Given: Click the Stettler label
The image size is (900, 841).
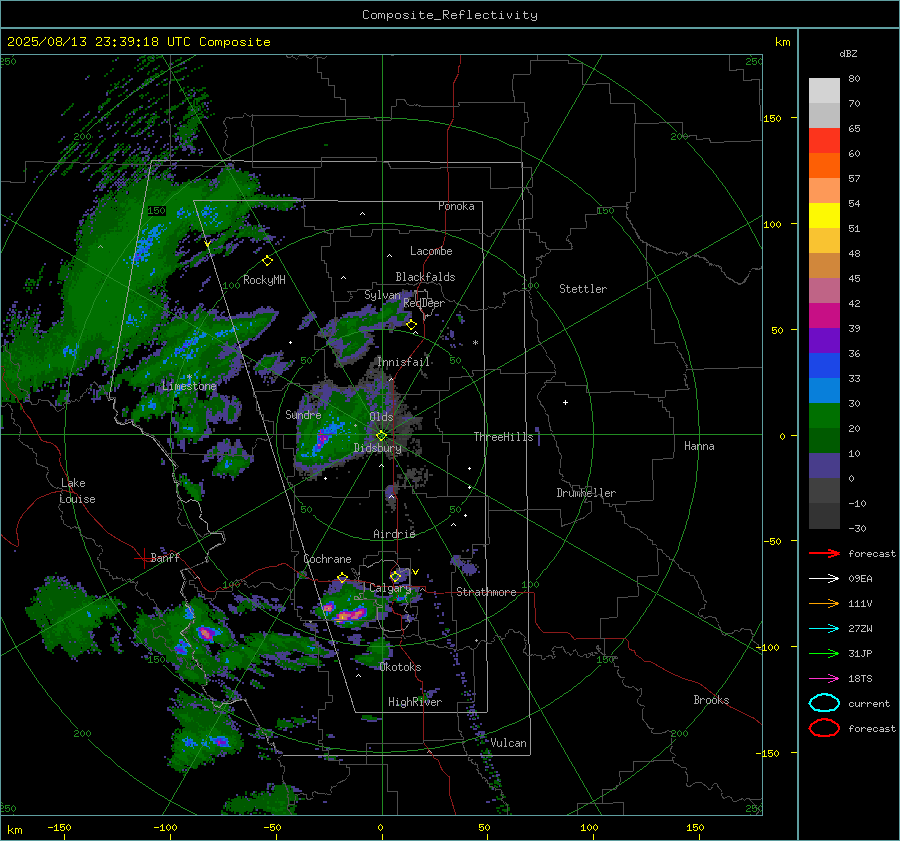Looking at the screenshot, I should pos(583,289).
